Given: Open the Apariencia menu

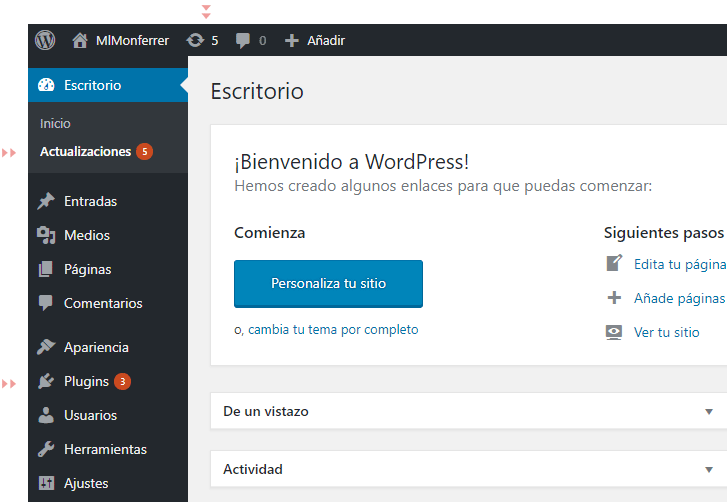Looking at the screenshot, I should (x=96, y=347).
